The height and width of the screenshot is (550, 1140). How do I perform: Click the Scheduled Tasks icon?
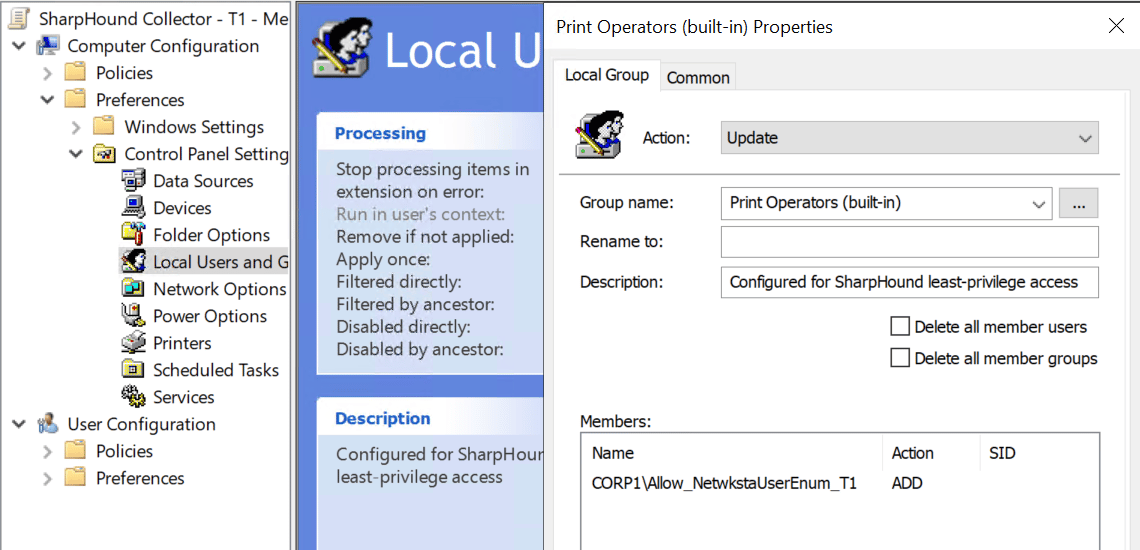click(133, 370)
